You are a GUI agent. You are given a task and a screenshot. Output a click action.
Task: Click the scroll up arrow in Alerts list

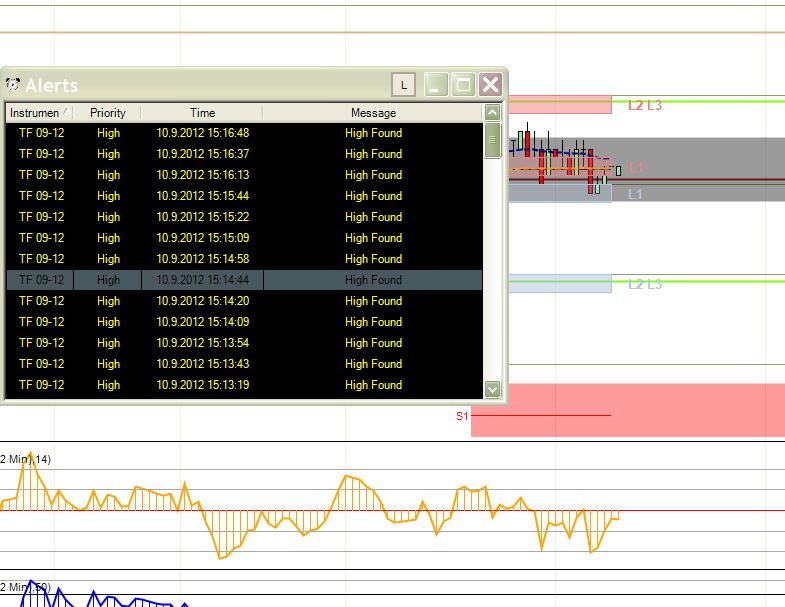coord(492,113)
